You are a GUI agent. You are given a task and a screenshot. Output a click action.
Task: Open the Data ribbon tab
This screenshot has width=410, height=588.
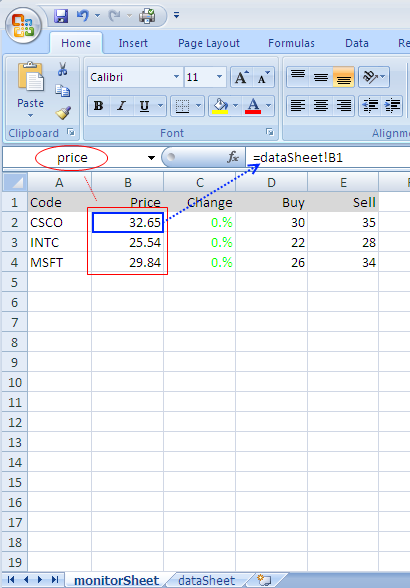coord(357,43)
